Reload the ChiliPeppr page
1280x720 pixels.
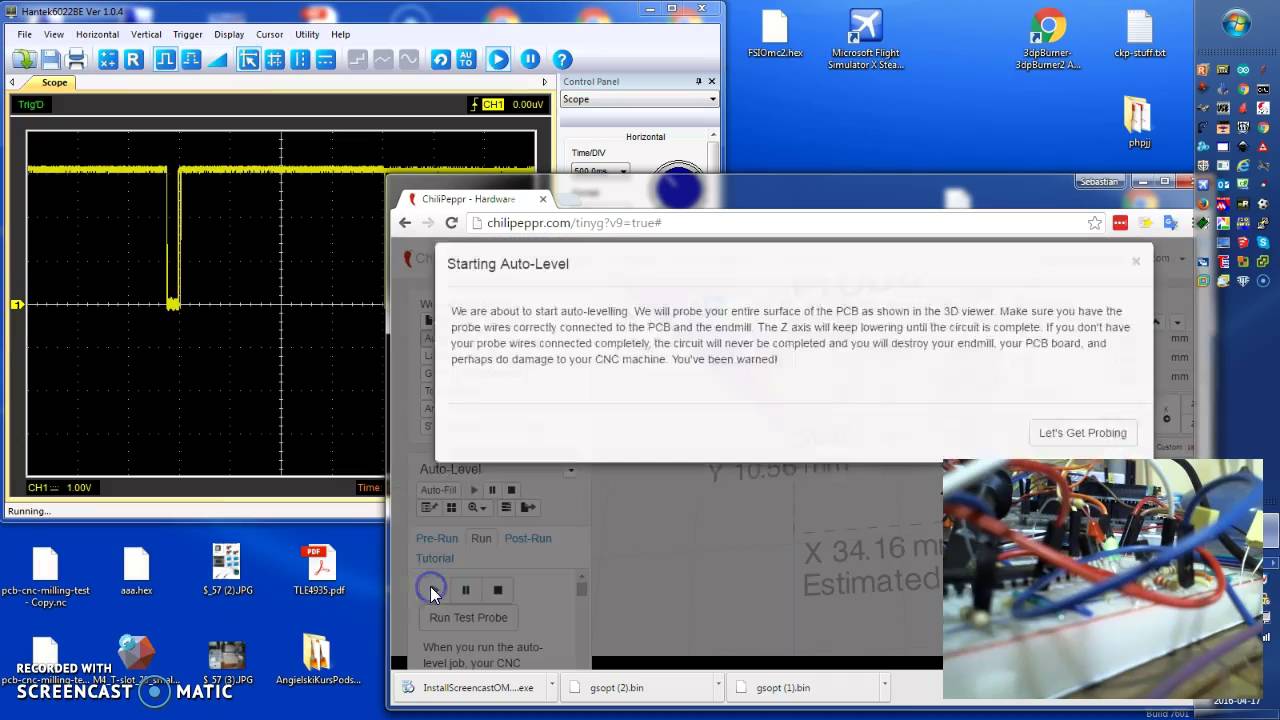click(451, 223)
